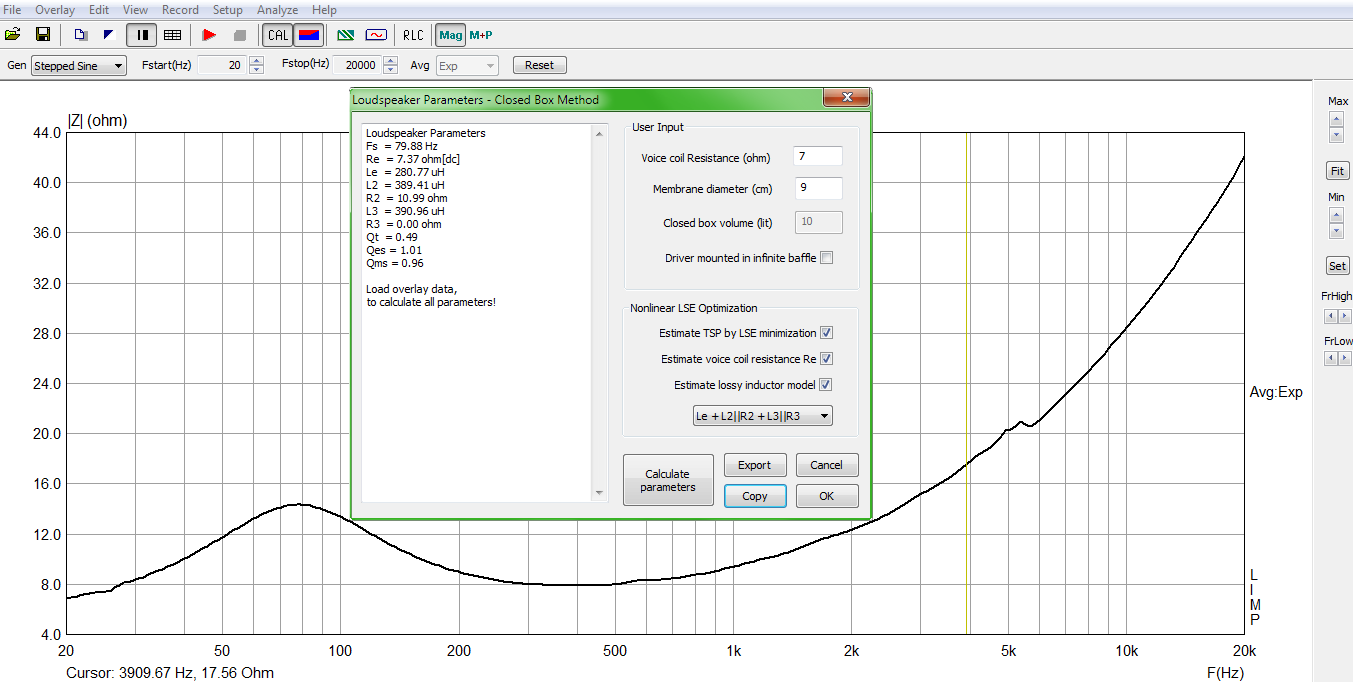Decrease Fstart with the down arrow
The height and width of the screenshot is (682, 1353).
point(256,70)
